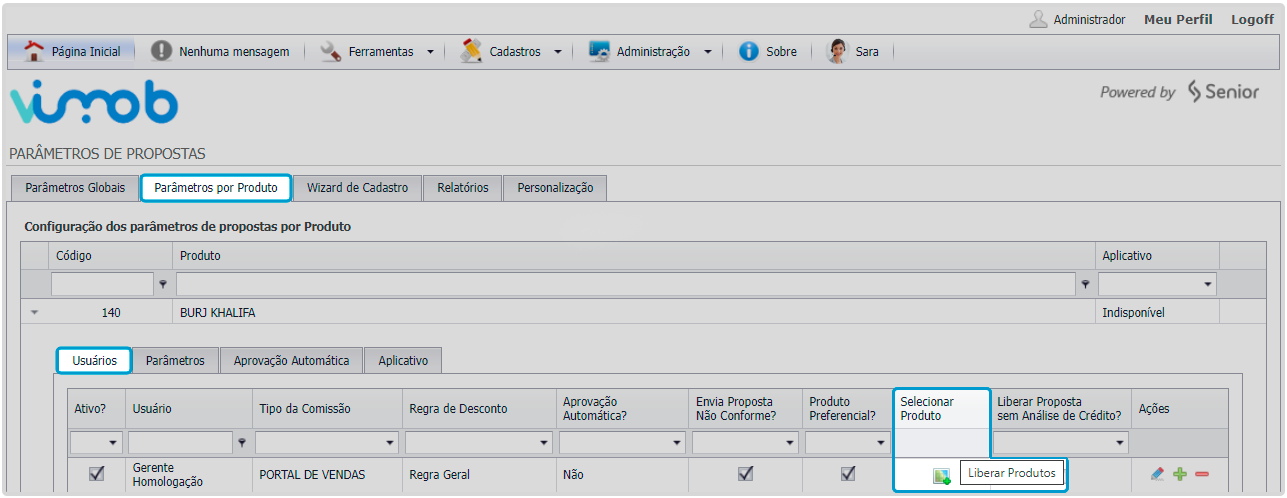Toggle the Envia Proposta Não Conforme checkbox

[745, 474]
